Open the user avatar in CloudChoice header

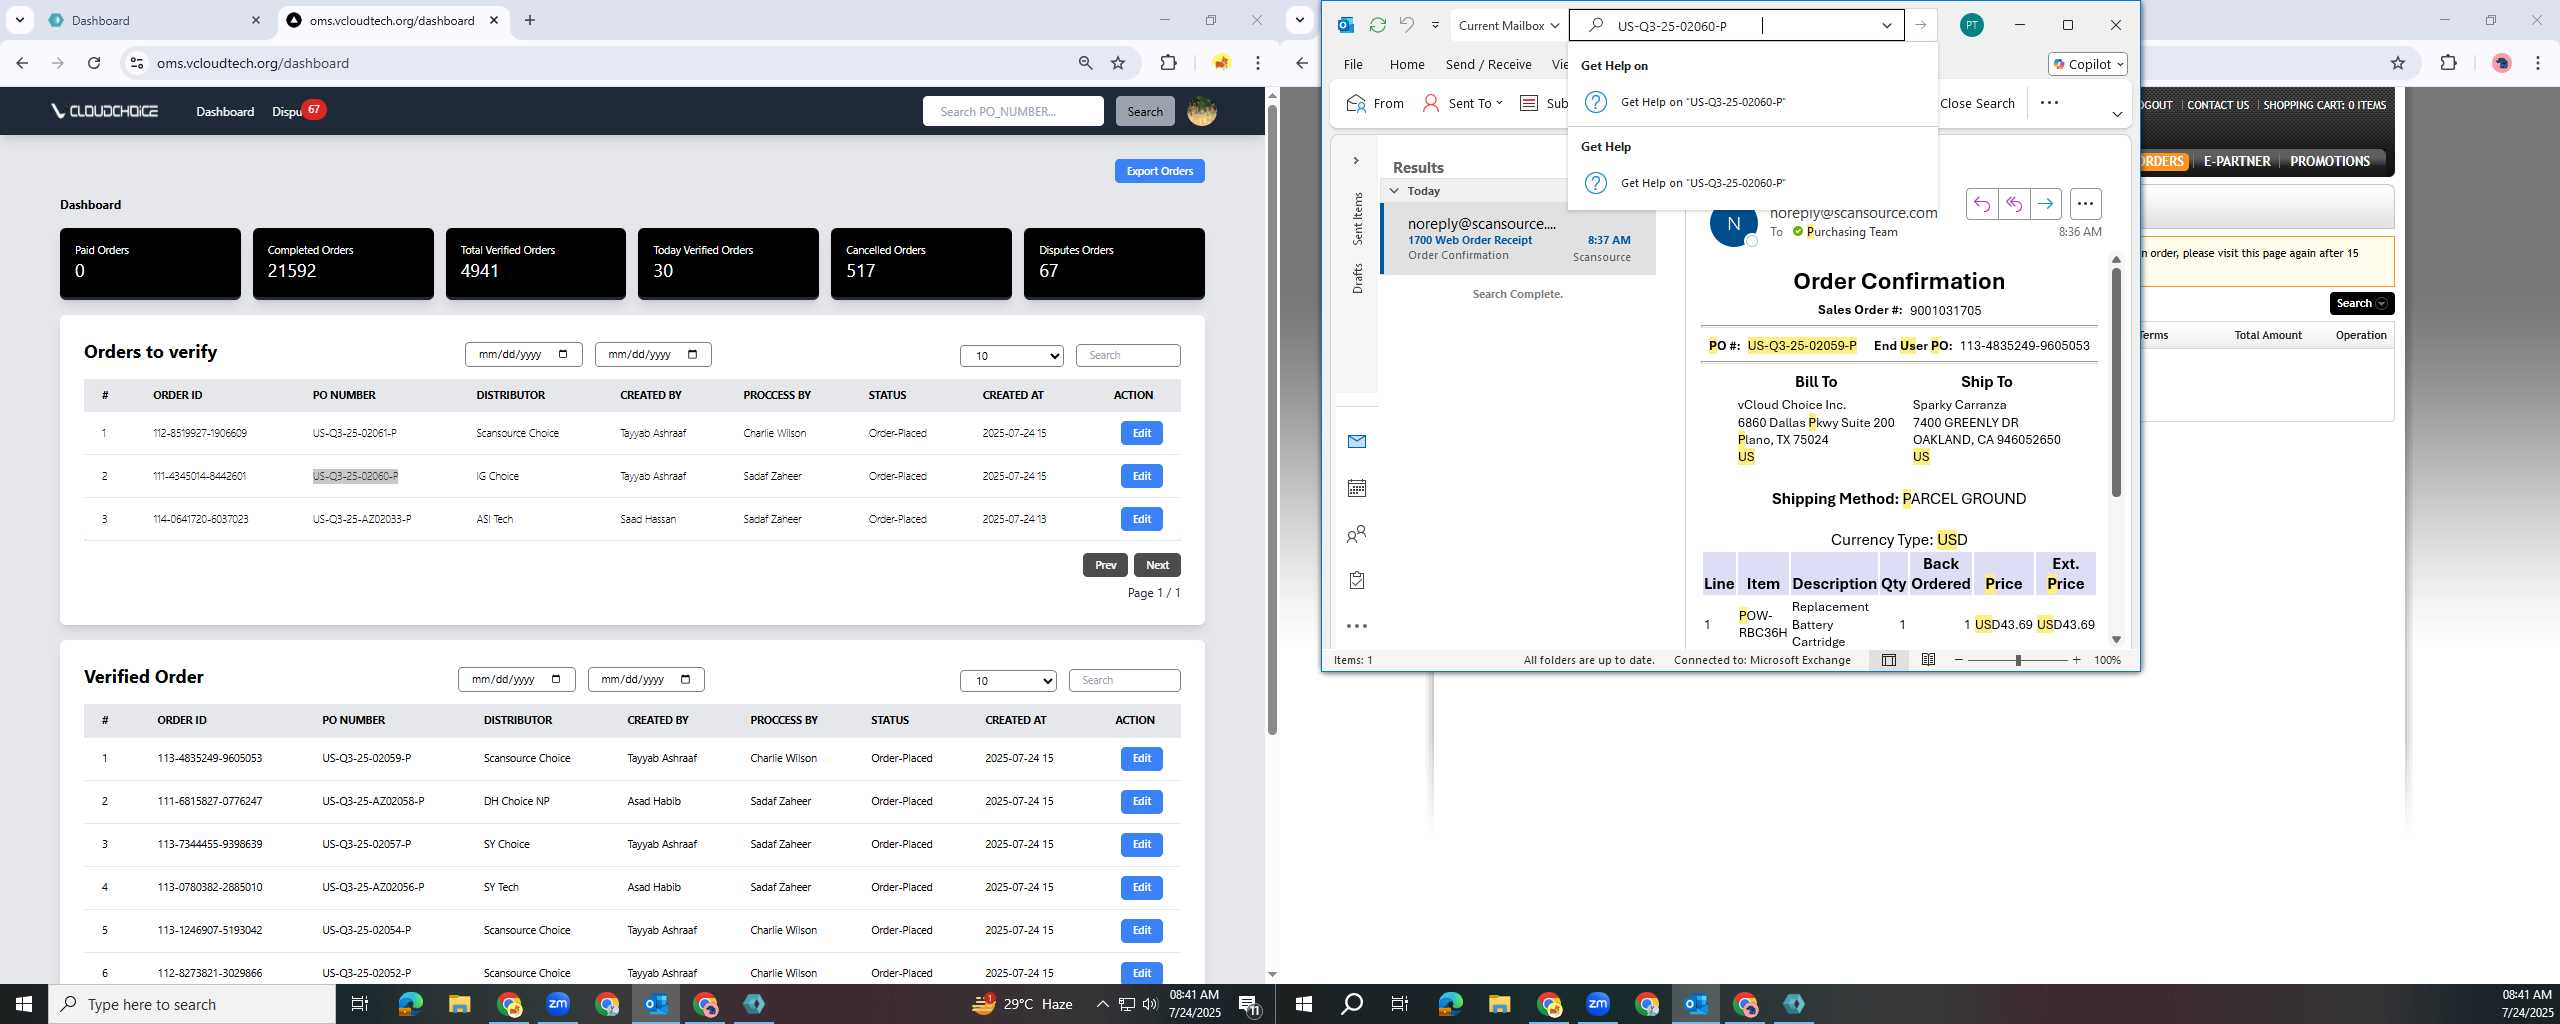[1201, 111]
